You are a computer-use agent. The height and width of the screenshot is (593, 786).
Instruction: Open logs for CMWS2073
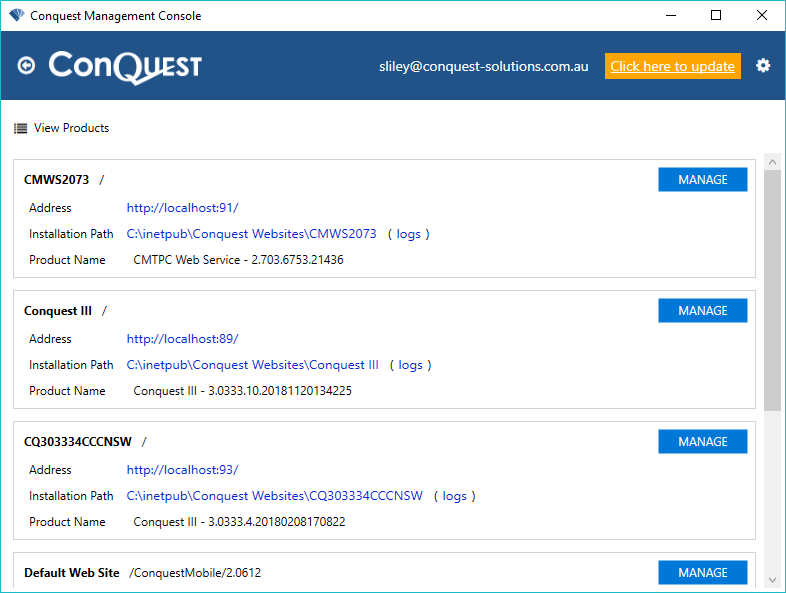(409, 234)
